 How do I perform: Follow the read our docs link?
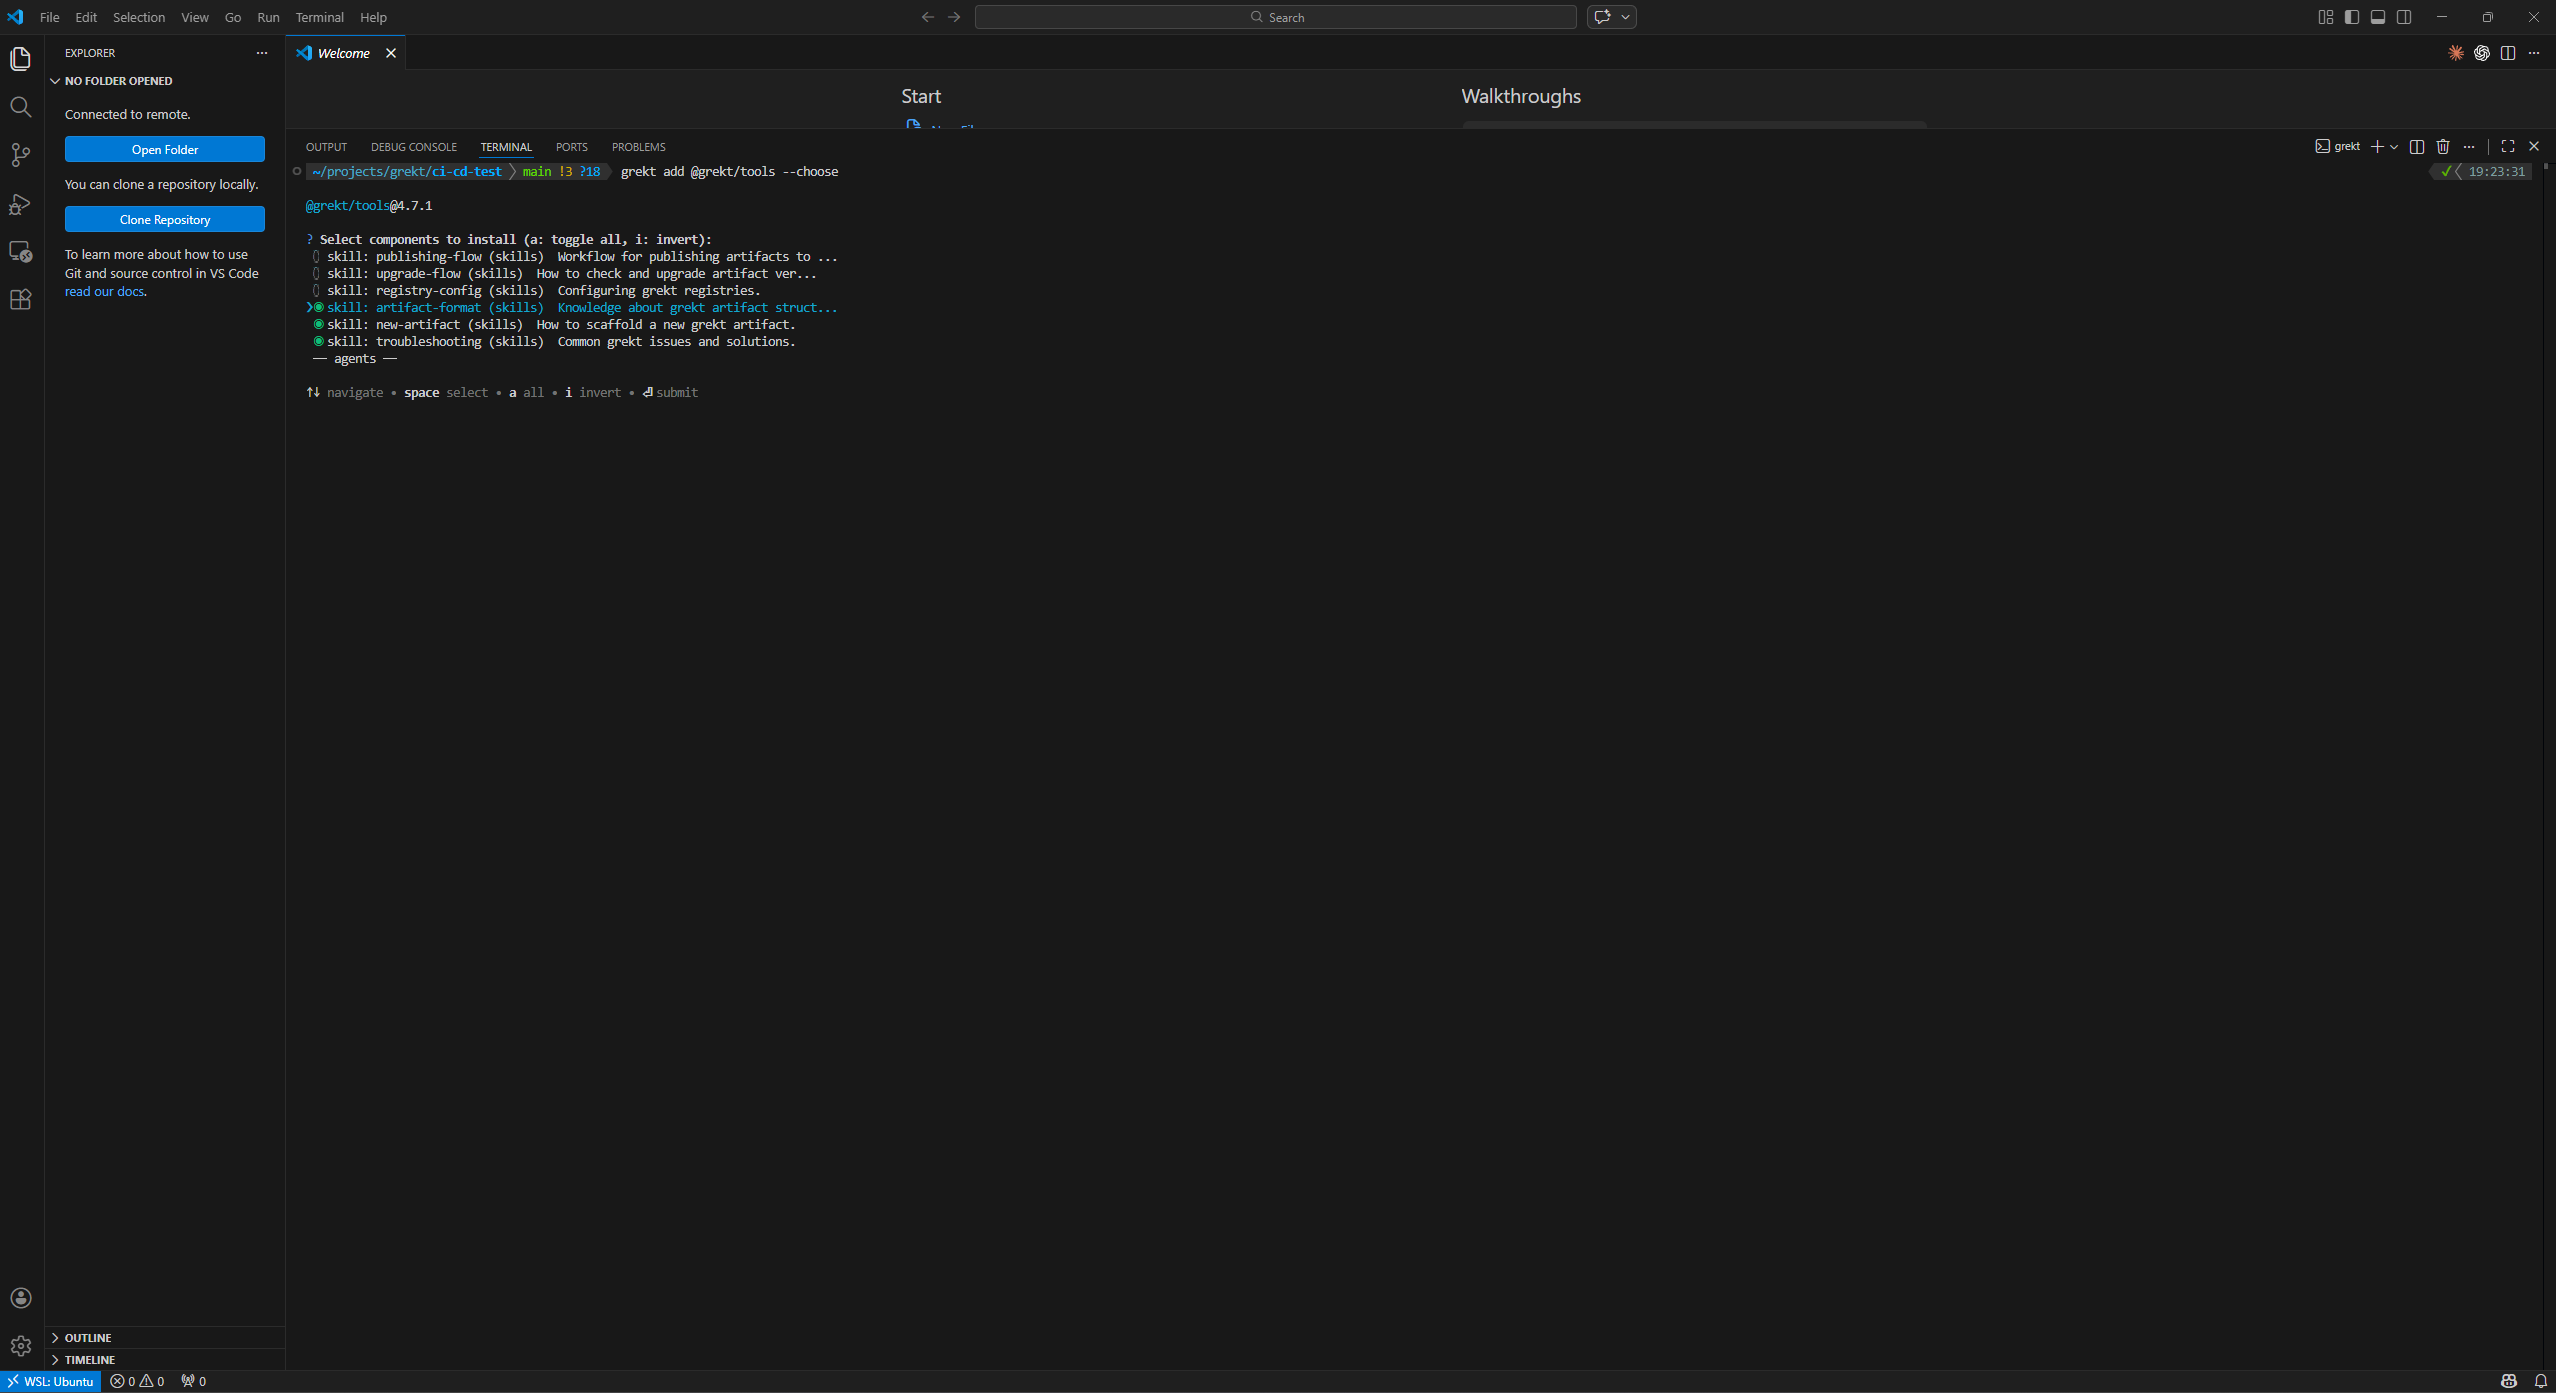104,292
